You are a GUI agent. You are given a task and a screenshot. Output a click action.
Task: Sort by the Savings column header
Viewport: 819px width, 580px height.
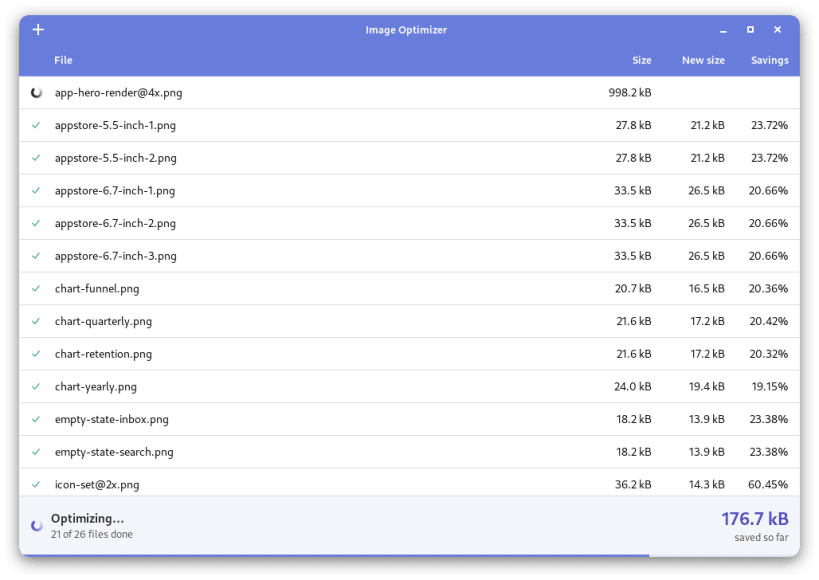pos(769,60)
